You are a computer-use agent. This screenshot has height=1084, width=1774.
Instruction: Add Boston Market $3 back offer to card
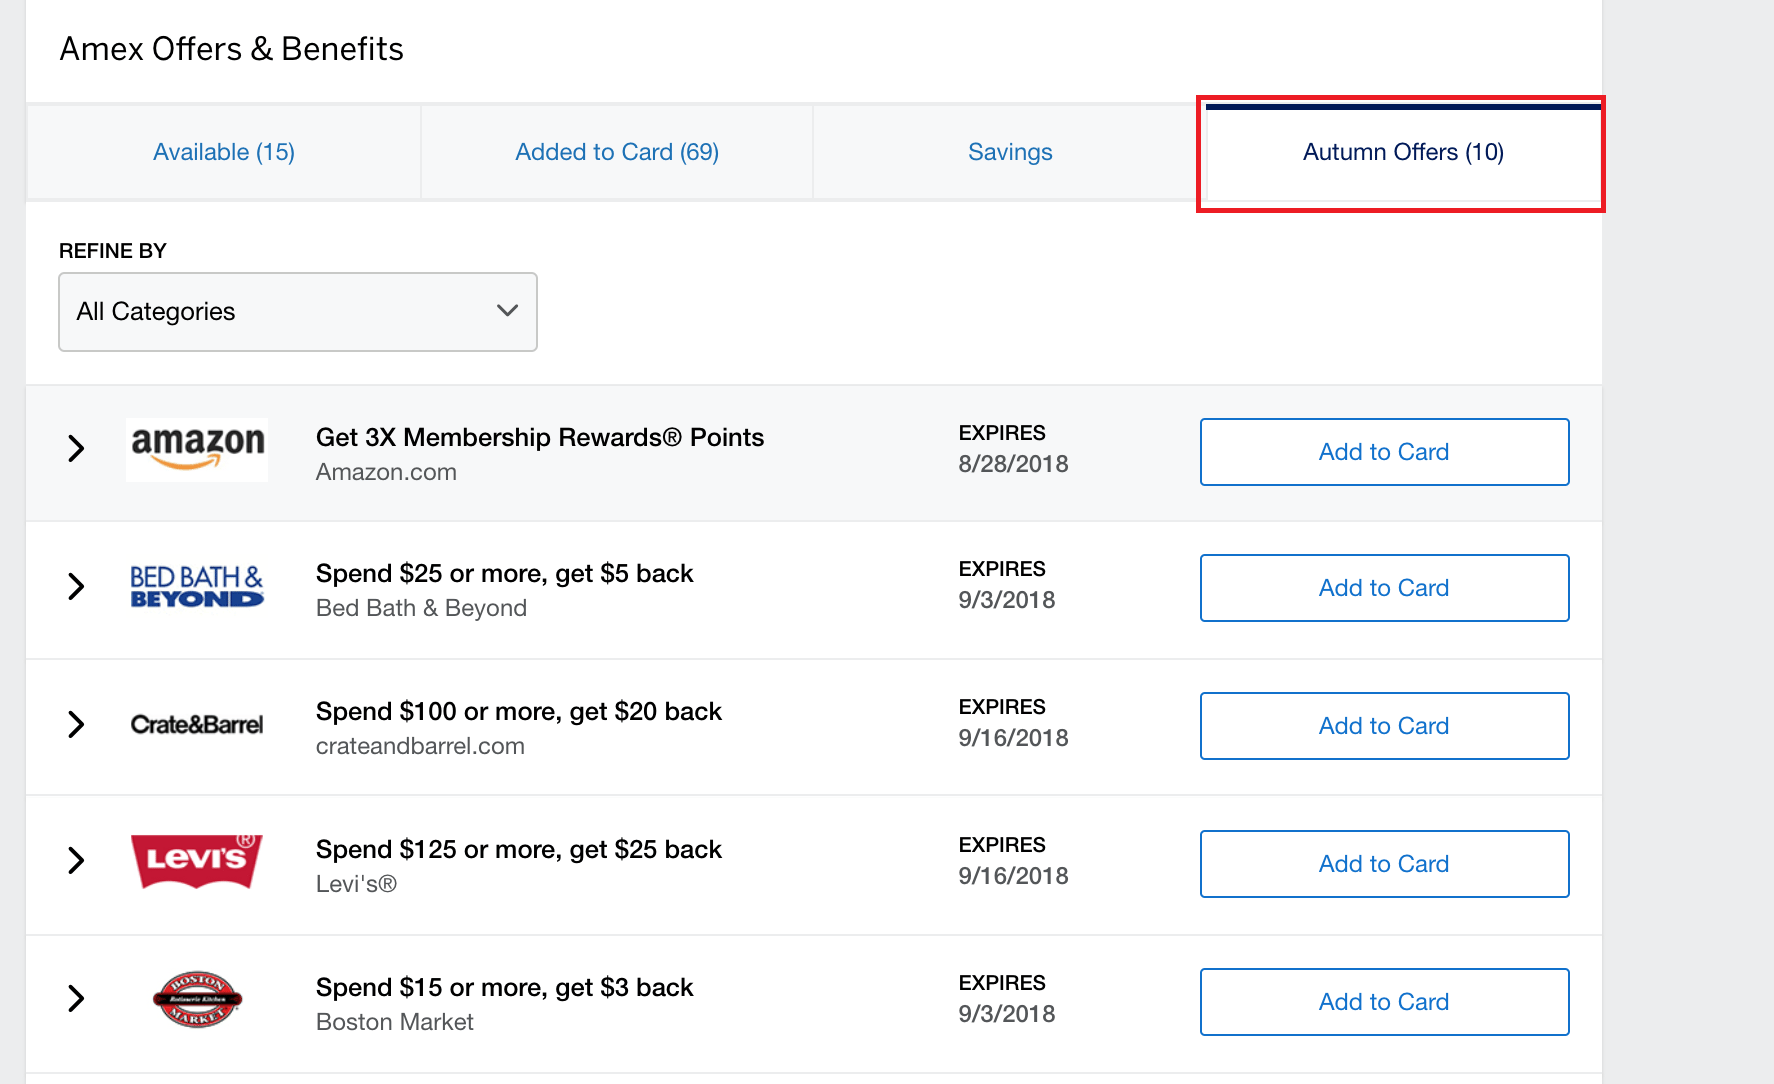[1384, 1002]
